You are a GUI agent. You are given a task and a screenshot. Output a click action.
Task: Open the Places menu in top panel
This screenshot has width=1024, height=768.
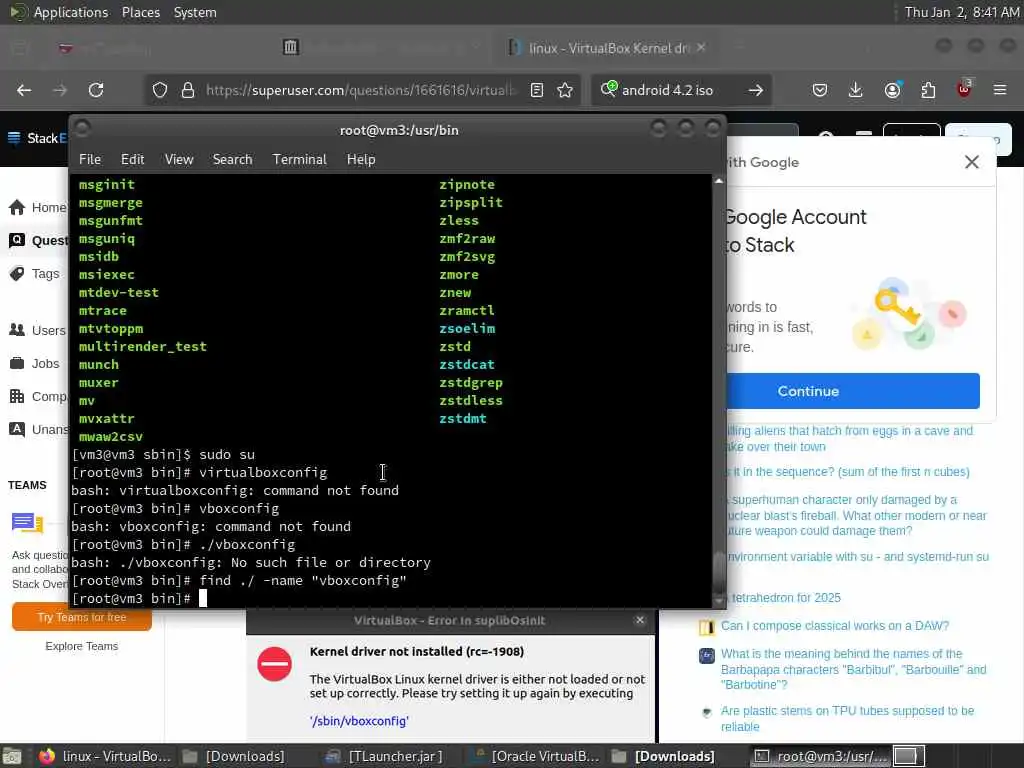click(141, 12)
